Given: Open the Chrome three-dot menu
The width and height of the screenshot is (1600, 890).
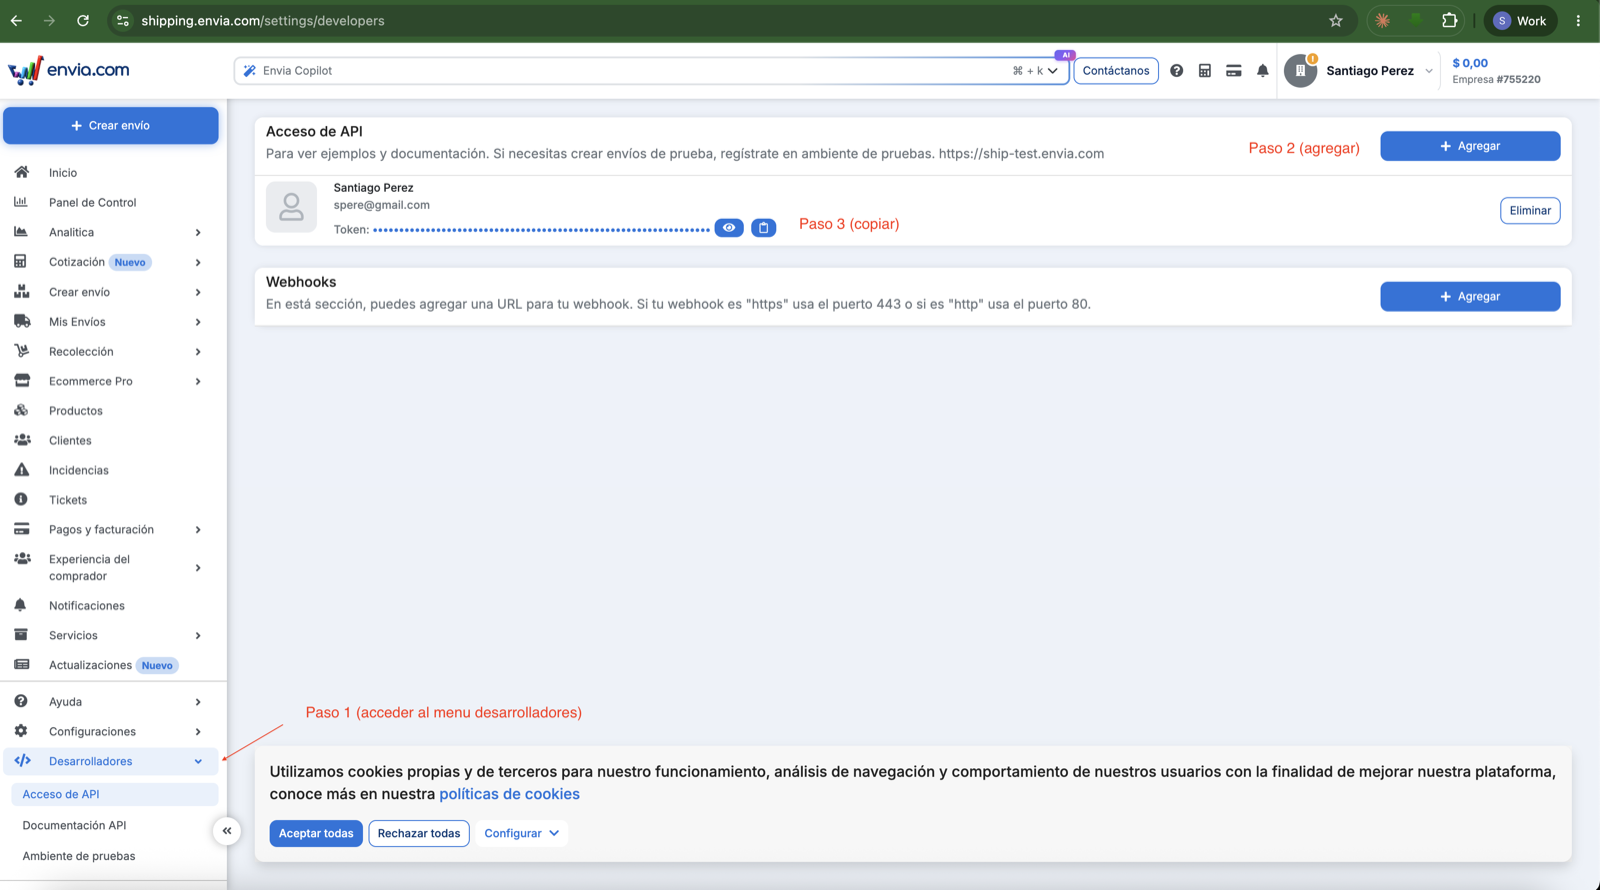Looking at the screenshot, I should (x=1579, y=20).
